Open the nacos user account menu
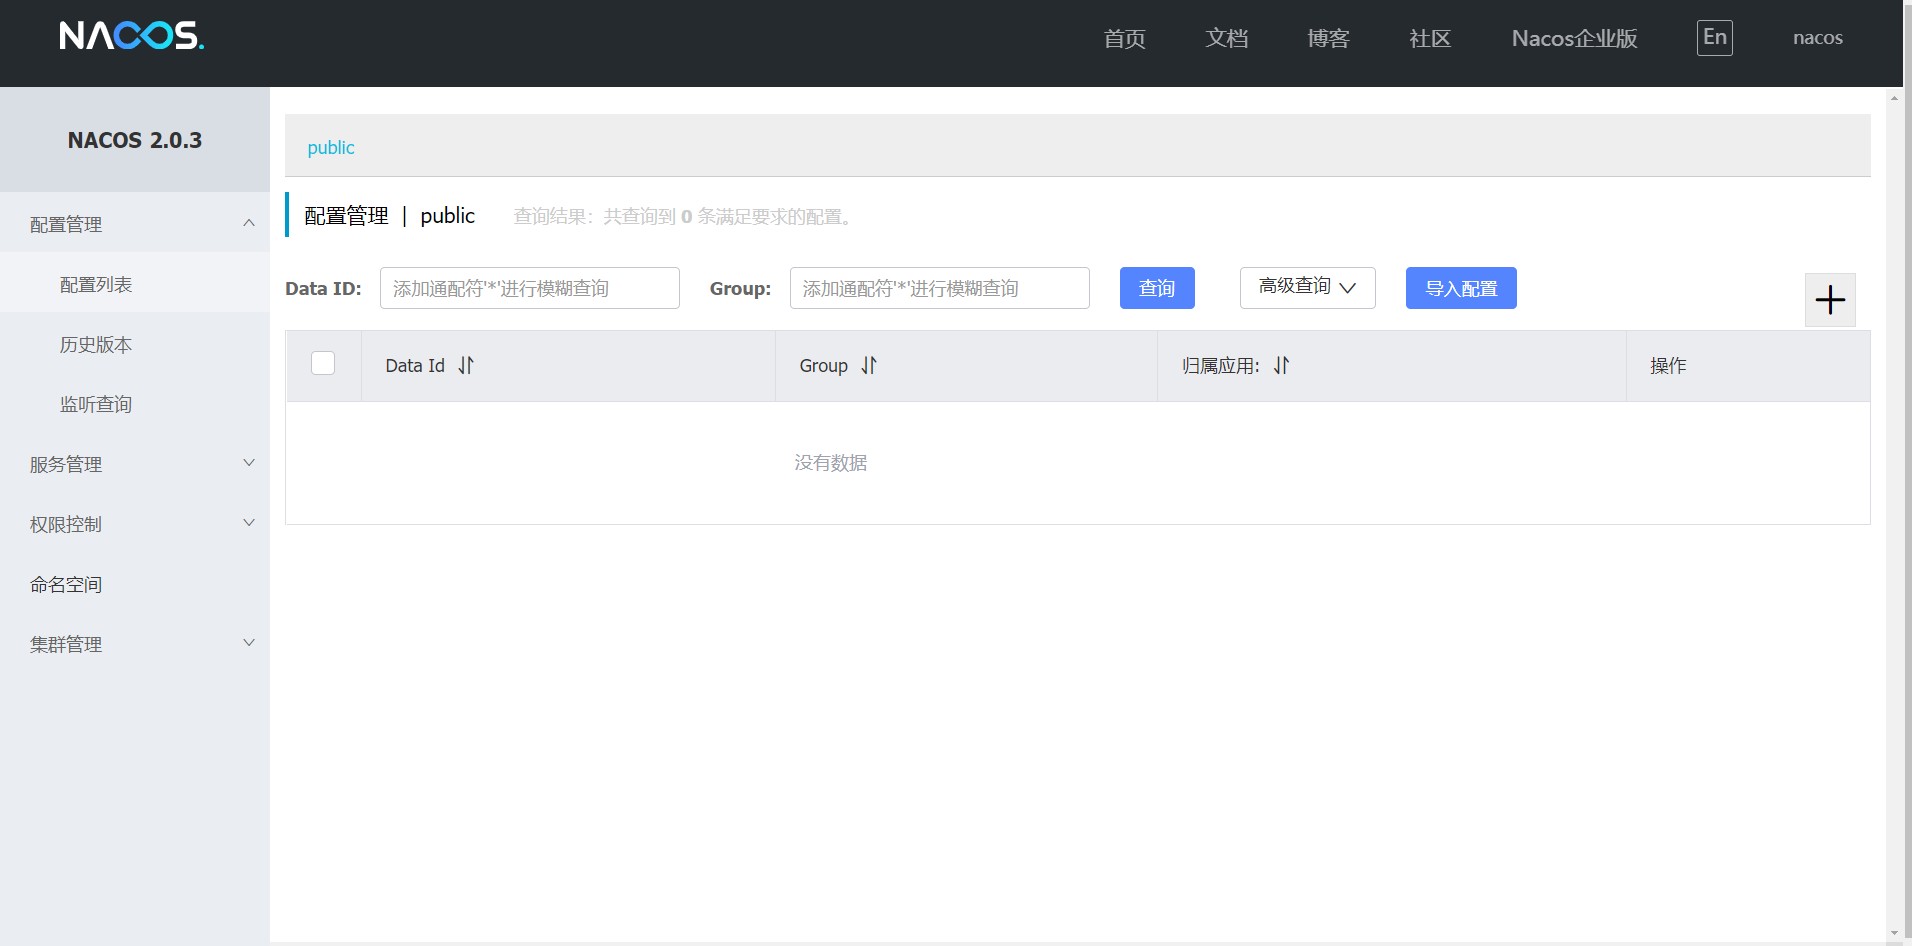The image size is (1912, 946). (1816, 37)
